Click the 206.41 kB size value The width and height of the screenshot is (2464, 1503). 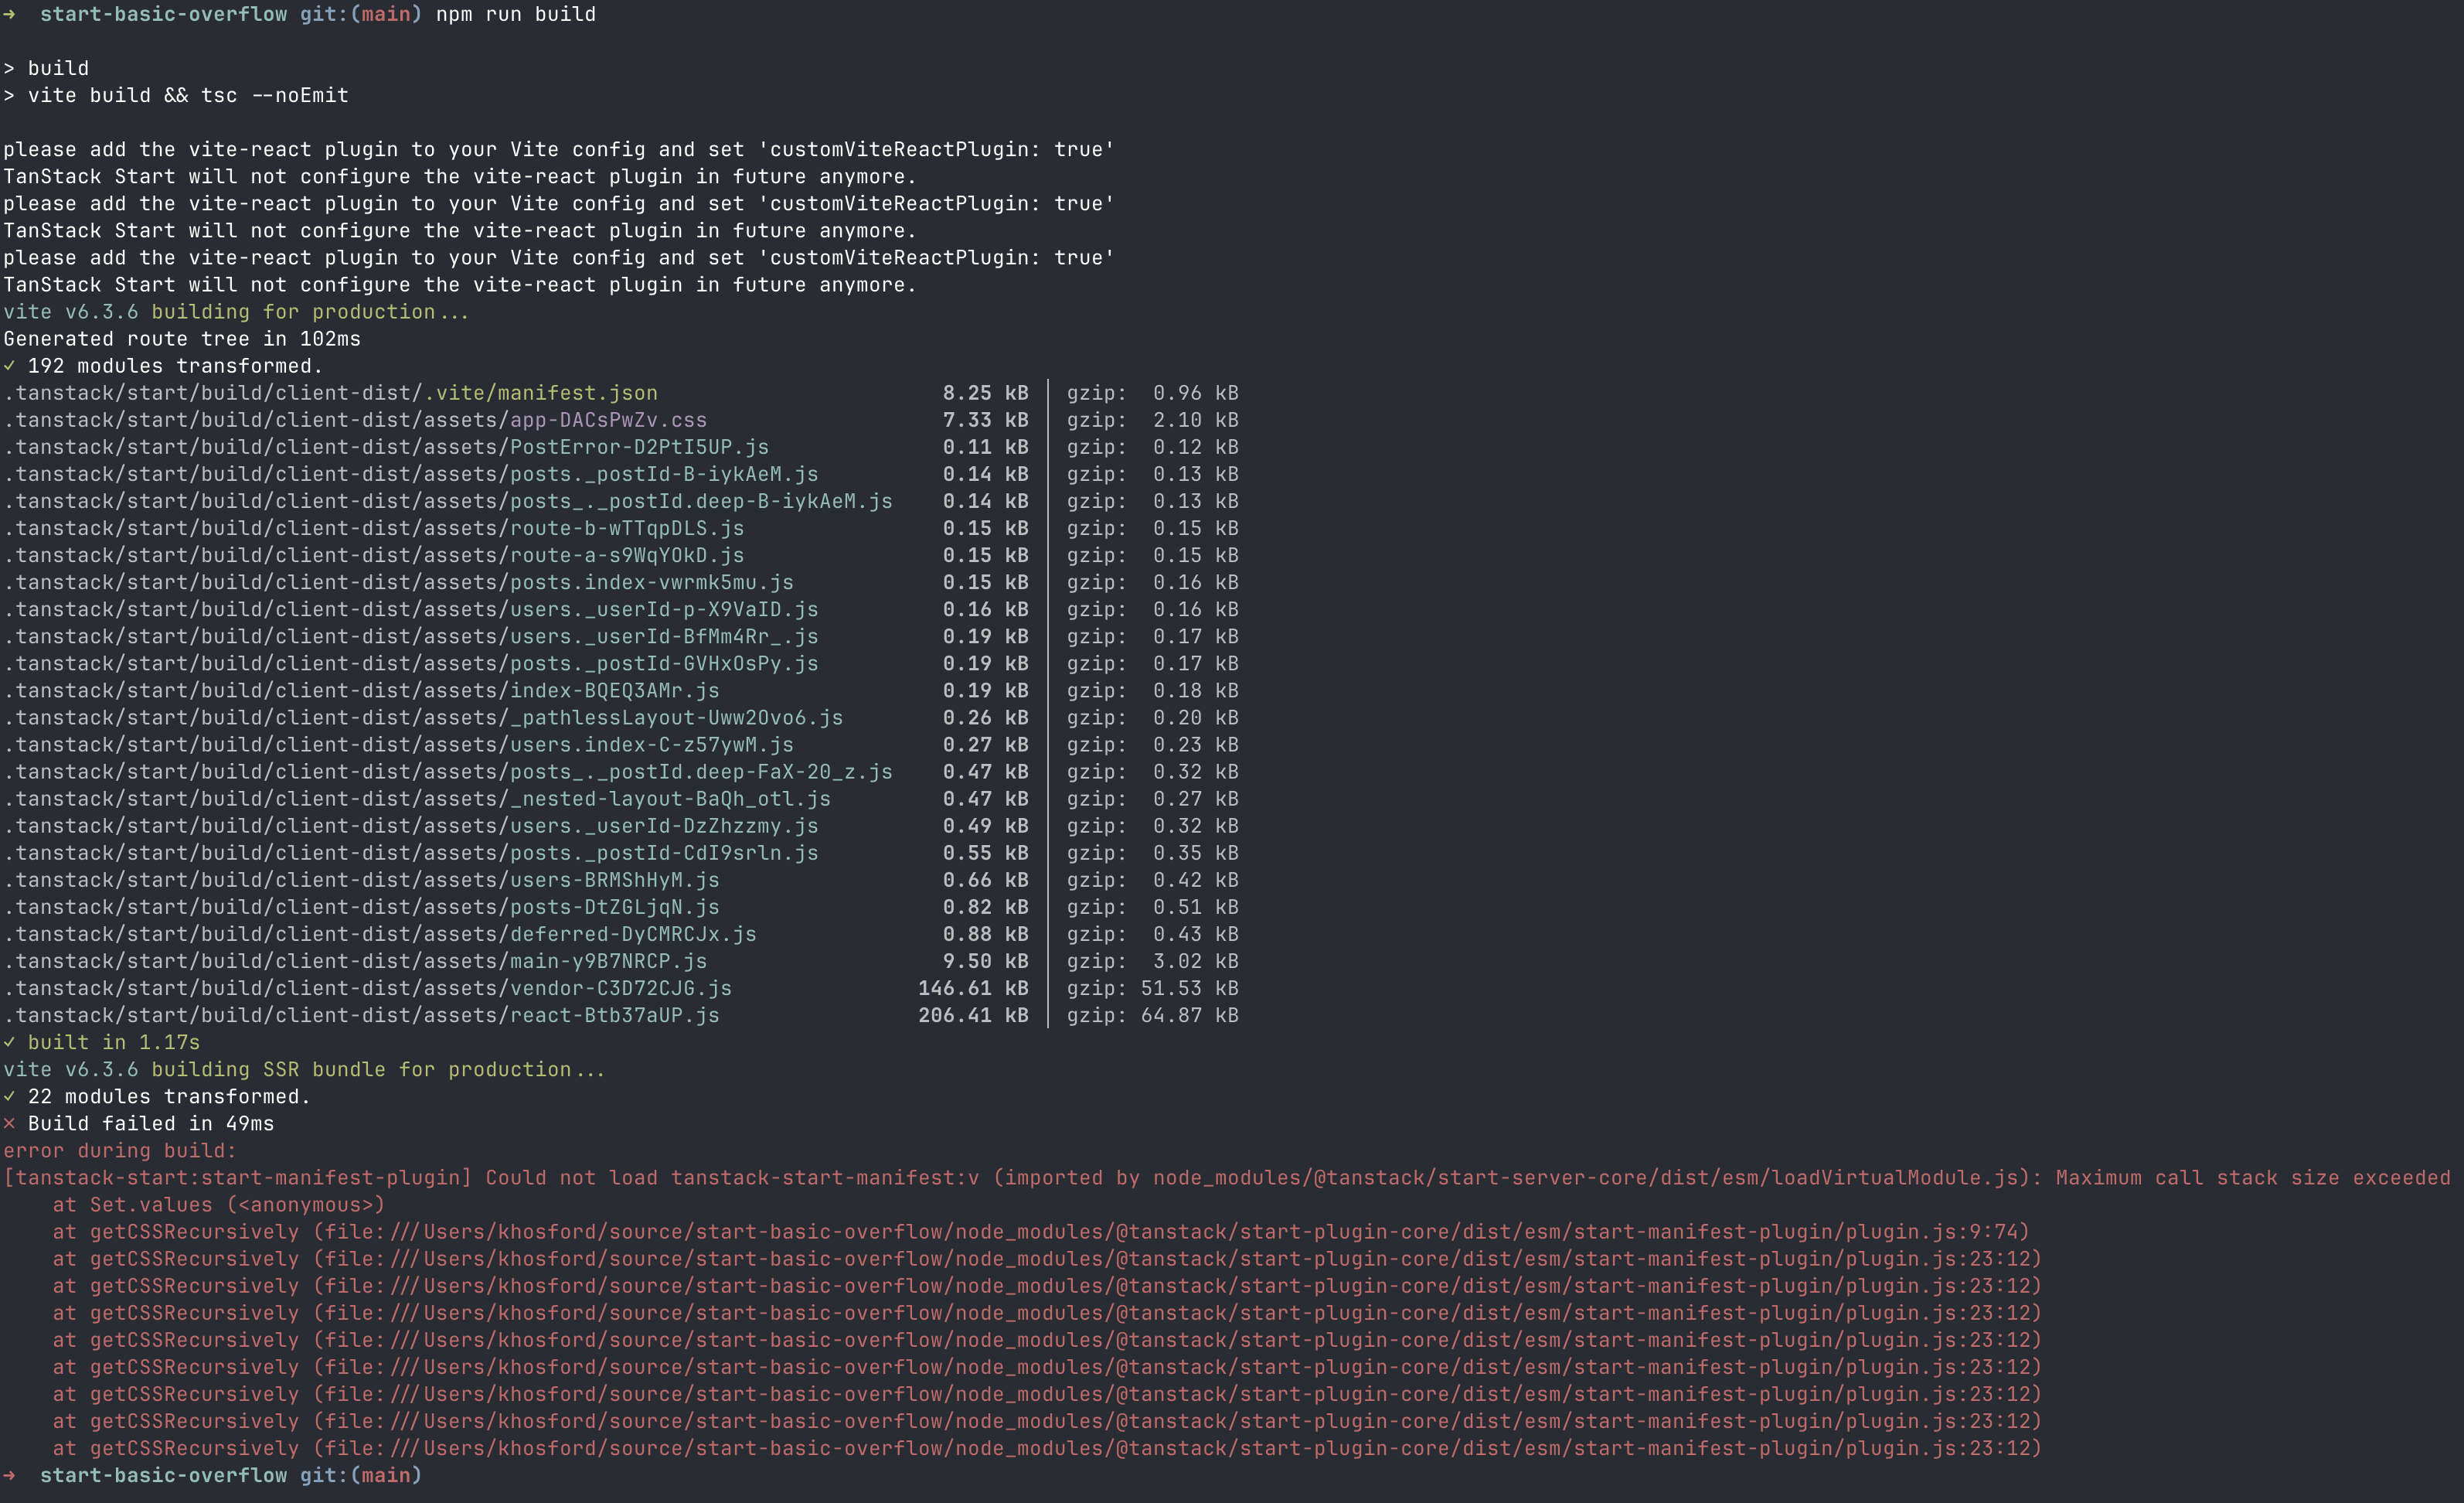(972, 1015)
